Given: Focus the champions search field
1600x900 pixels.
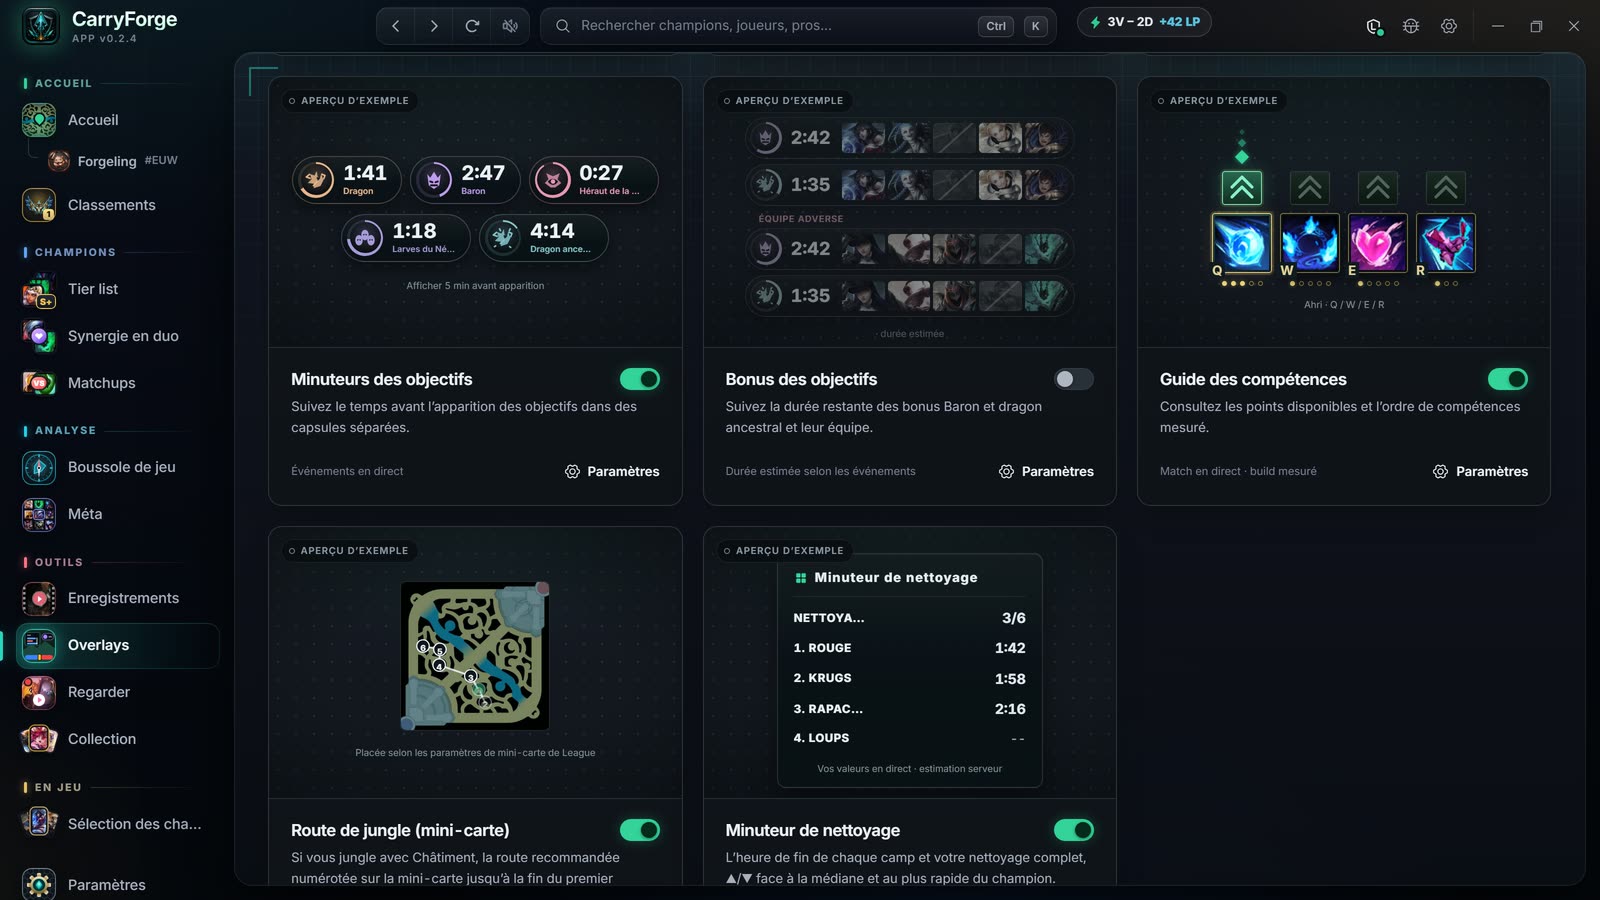Looking at the screenshot, I should (x=798, y=26).
